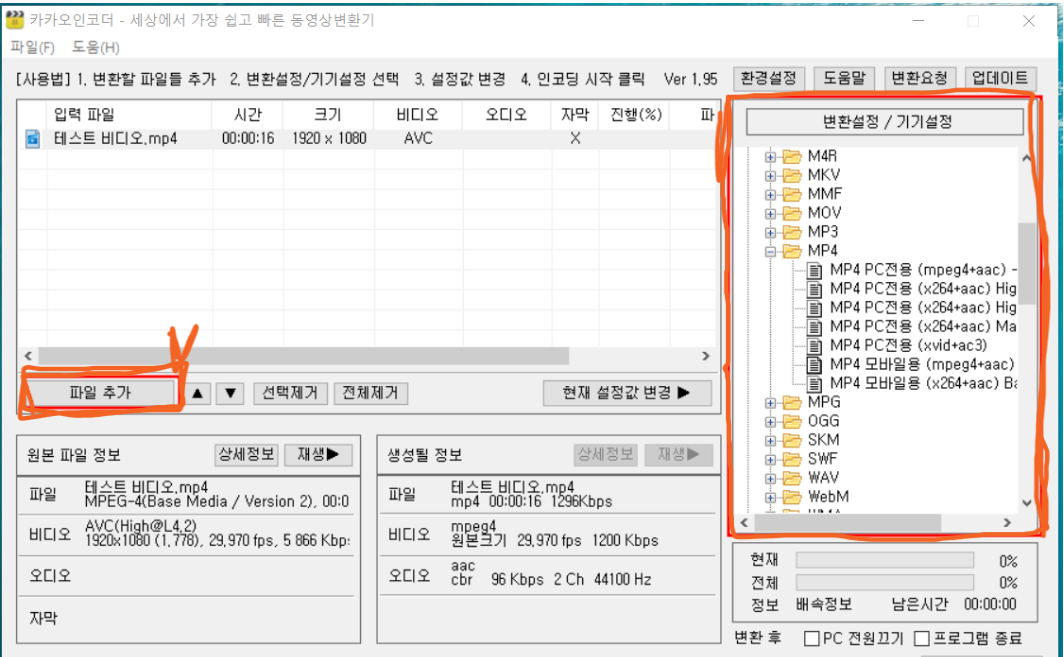Expand the SKM folder node
The width and height of the screenshot is (1064, 657).
(x=770, y=441)
